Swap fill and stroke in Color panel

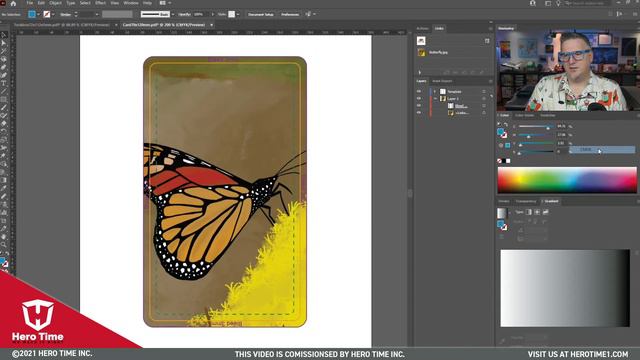click(x=506, y=125)
